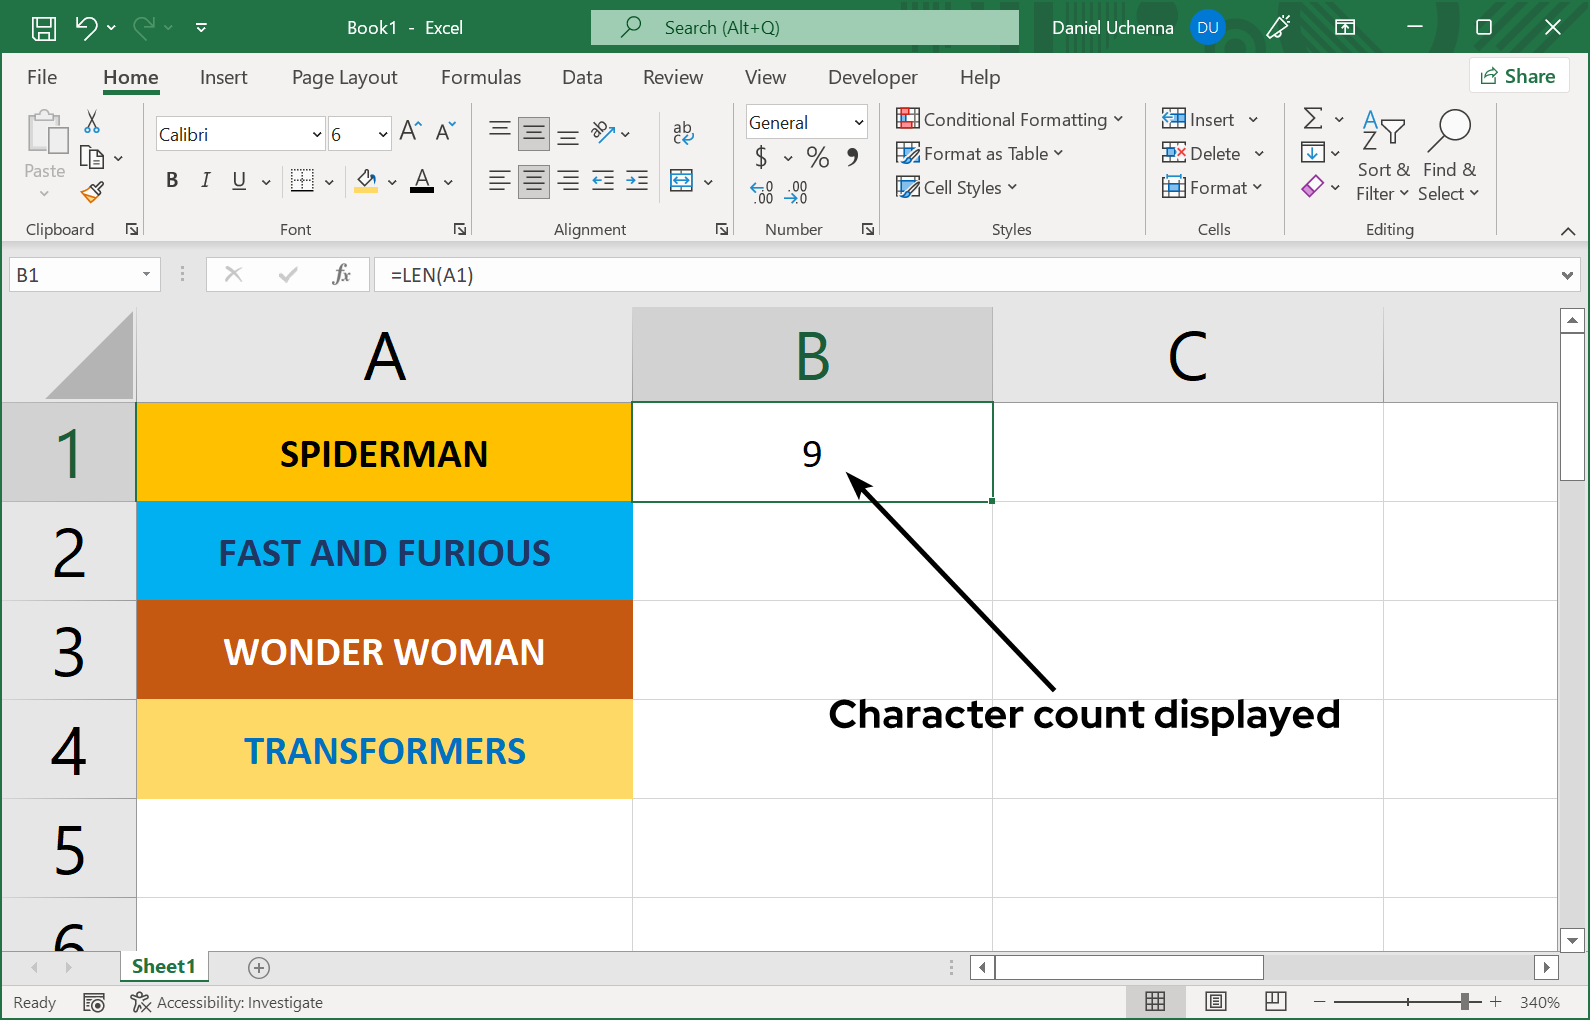Open Cell Styles menu
The image size is (1590, 1020).
tap(957, 187)
